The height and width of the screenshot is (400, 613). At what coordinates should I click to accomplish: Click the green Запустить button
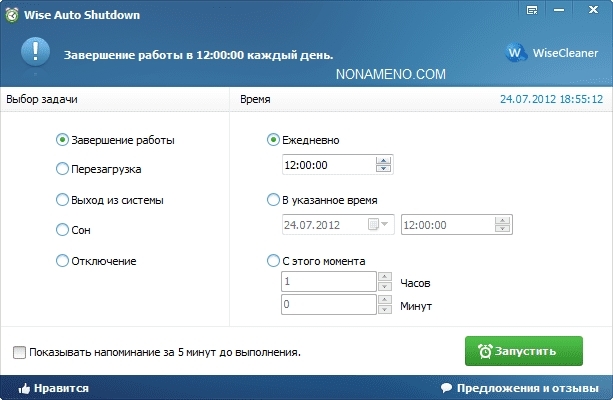524,351
